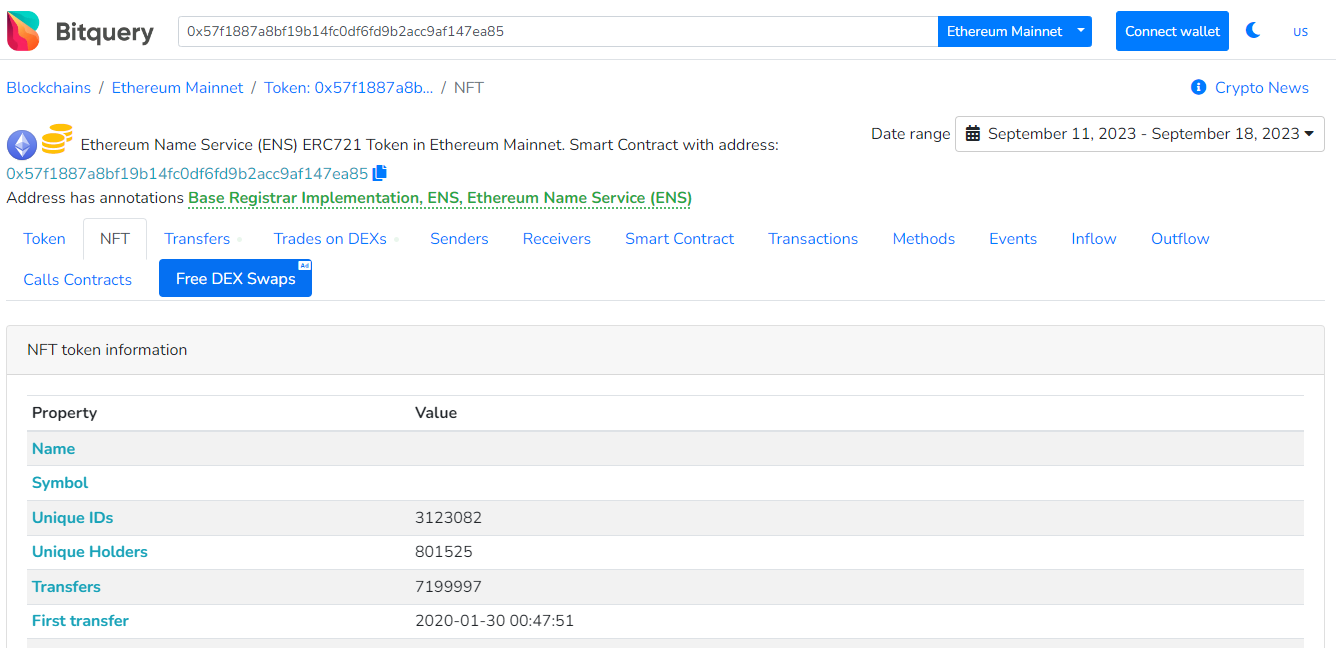Image resolution: width=1336 pixels, height=648 pixels.
Task: Click the Crypto News info icon
Action: pyautogui.click(x=1199, y=87)
